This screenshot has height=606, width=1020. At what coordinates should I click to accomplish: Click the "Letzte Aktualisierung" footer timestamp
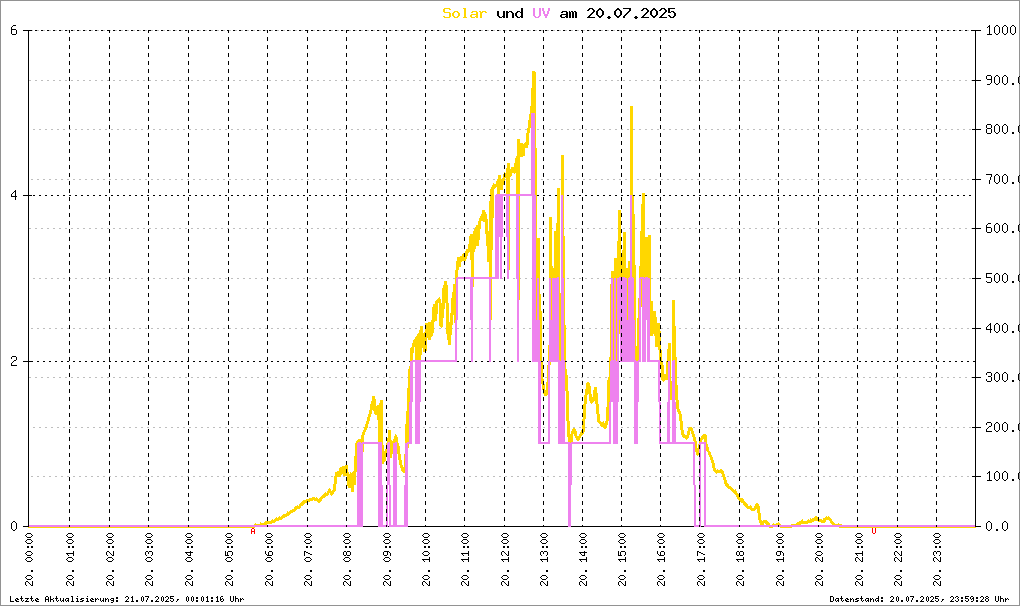(x=127, y=599)
